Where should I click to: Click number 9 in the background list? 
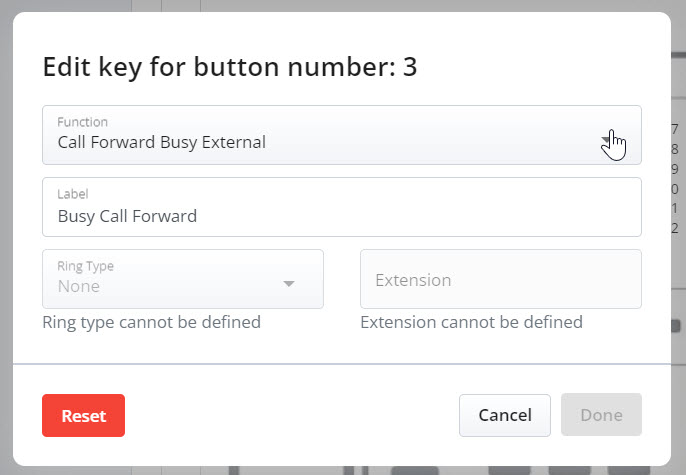[675, 169]
